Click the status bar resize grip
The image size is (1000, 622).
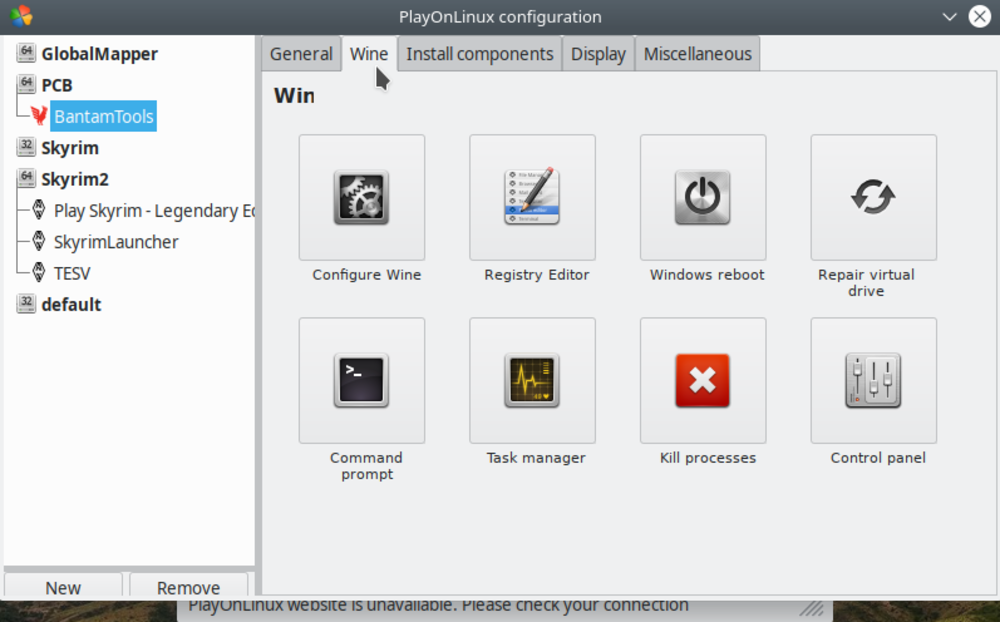click(812, 607)
